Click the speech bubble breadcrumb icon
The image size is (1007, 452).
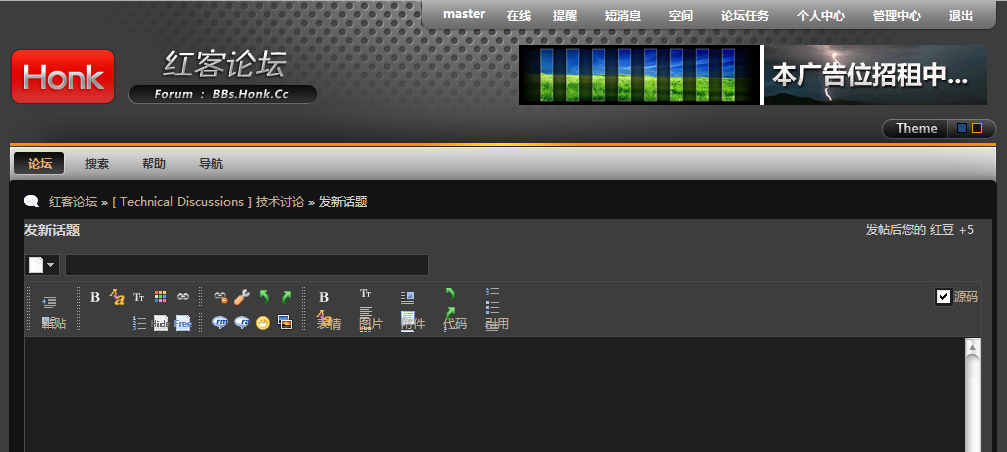tap(31, 201)
